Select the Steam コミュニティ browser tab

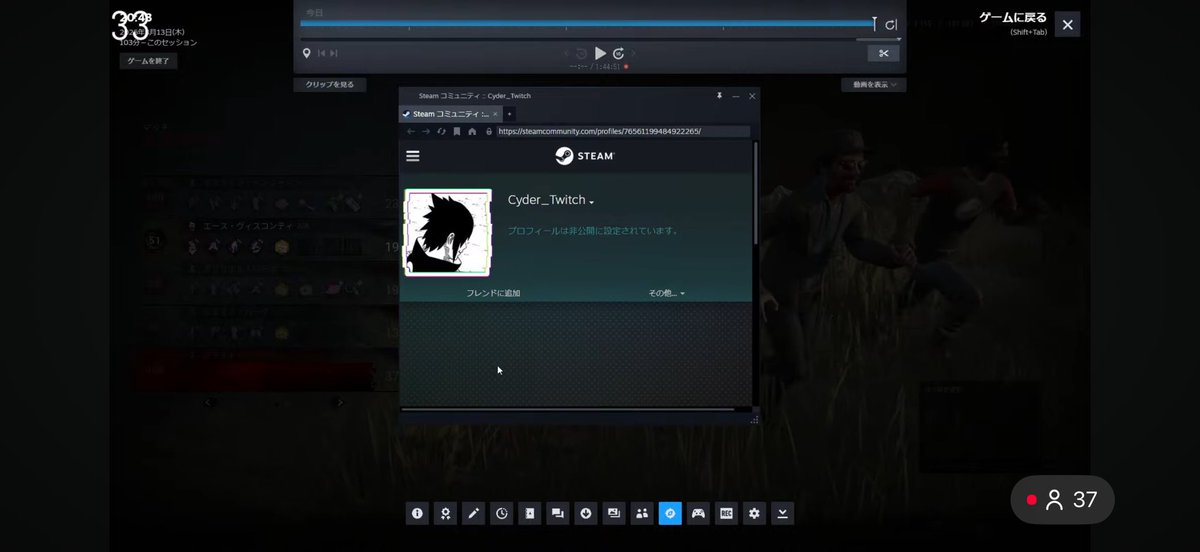[450, 114]
